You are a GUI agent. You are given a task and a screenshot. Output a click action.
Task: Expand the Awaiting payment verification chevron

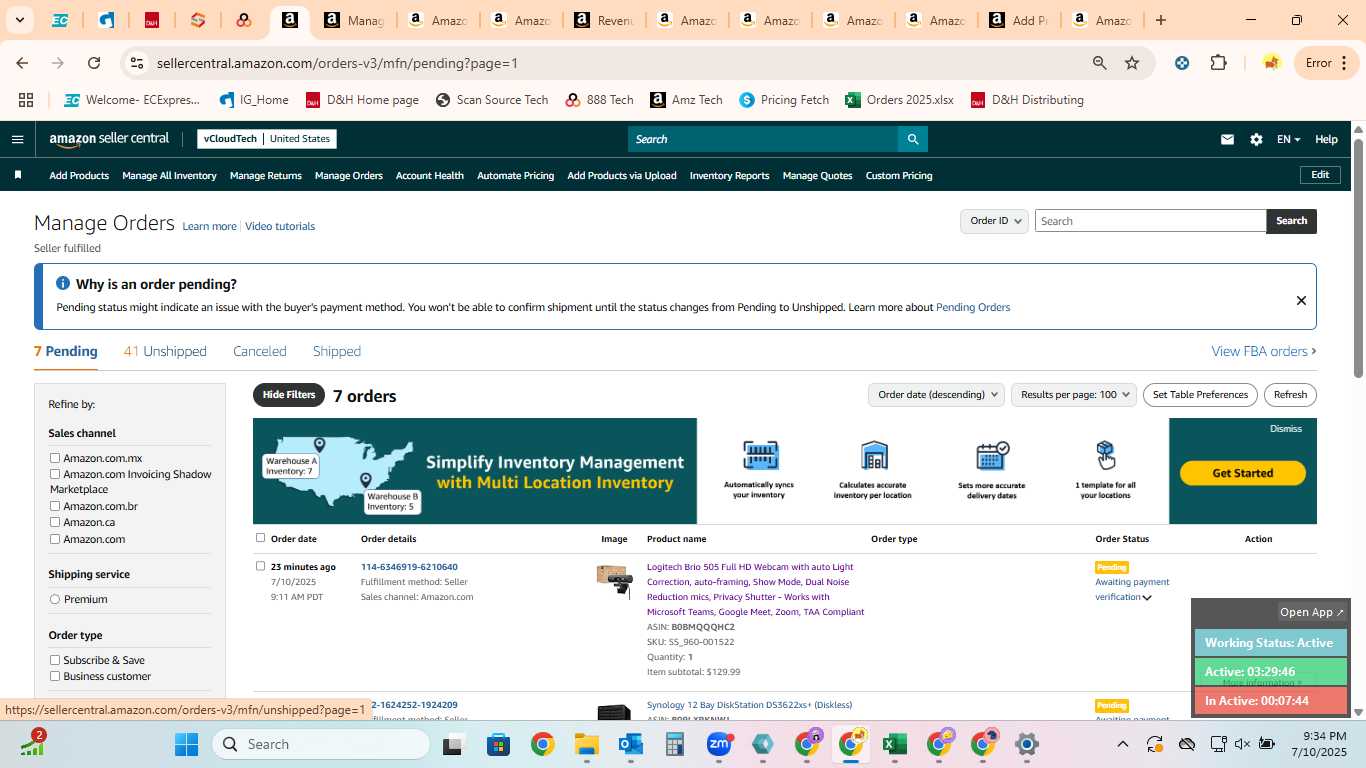click(x=1147, y=598)
